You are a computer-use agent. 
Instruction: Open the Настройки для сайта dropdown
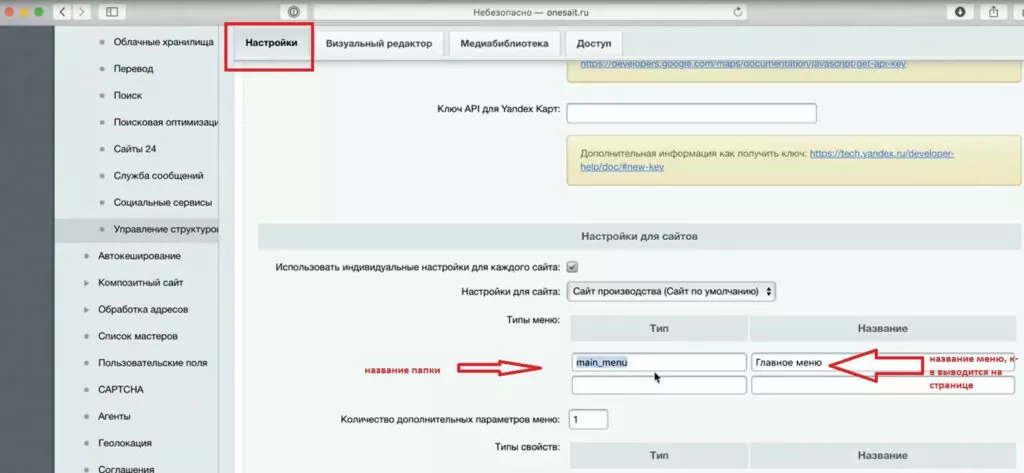[x=671, y=292]
